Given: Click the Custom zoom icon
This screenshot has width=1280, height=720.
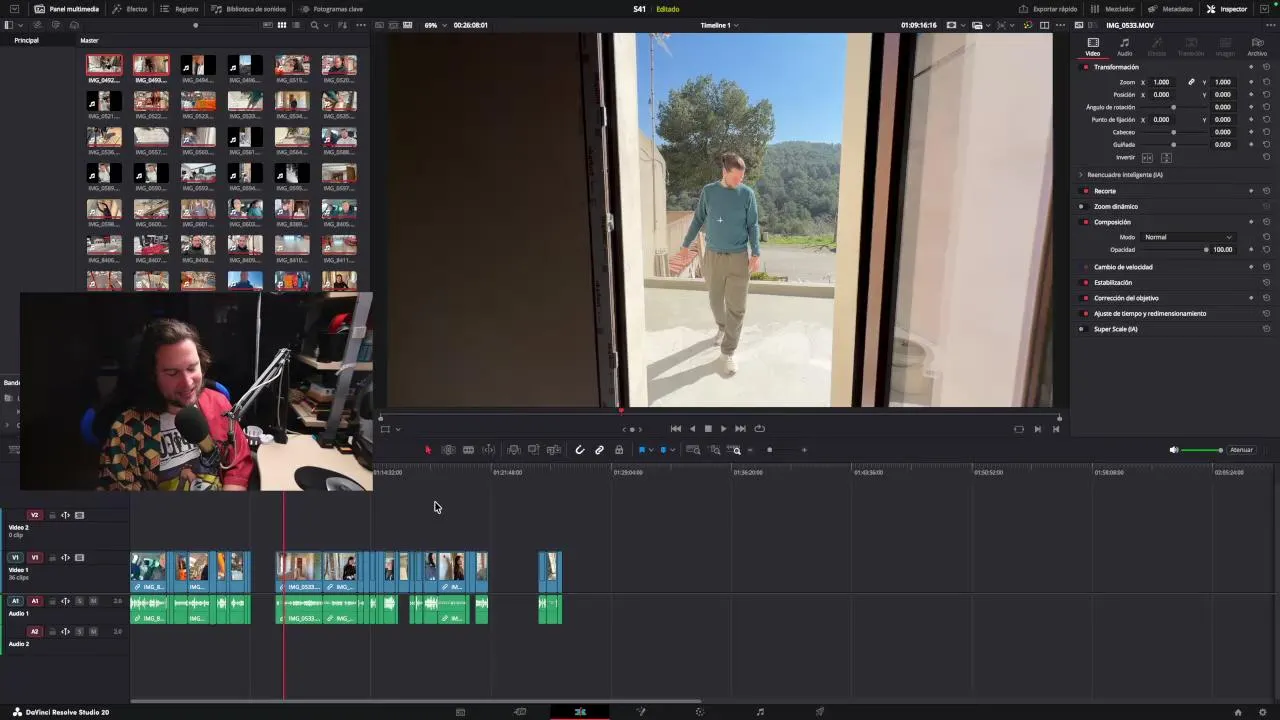Looking at the screenshot, I should click(x=736, y=450).
